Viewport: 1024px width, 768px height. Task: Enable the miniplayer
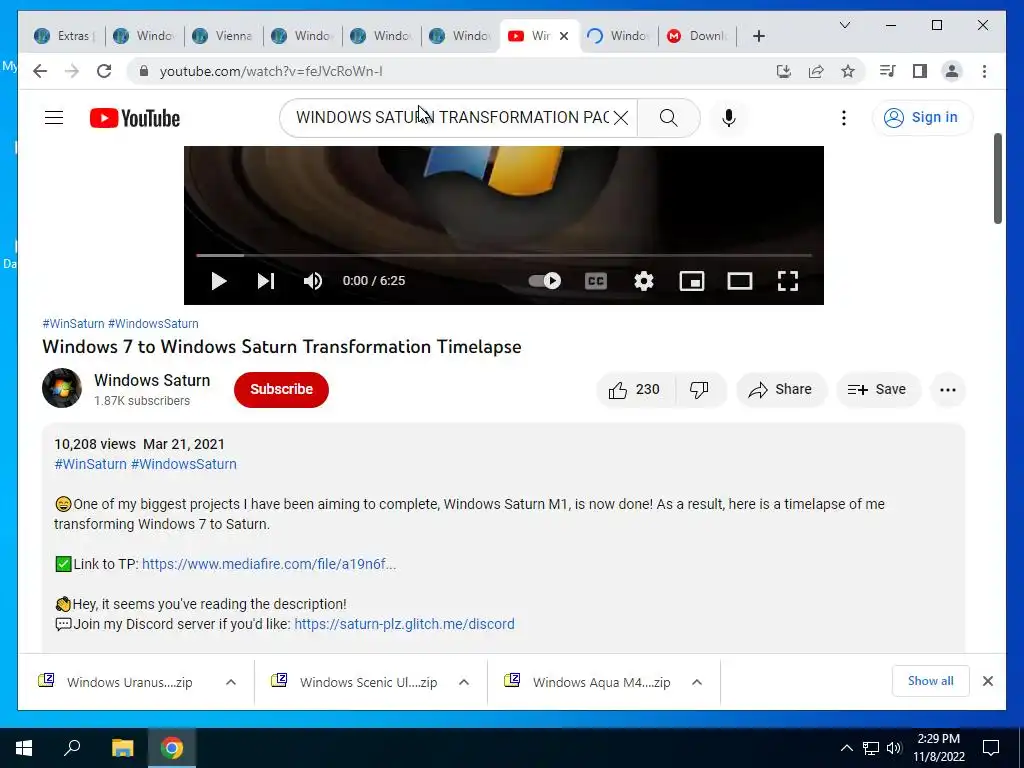pos(692,281)
